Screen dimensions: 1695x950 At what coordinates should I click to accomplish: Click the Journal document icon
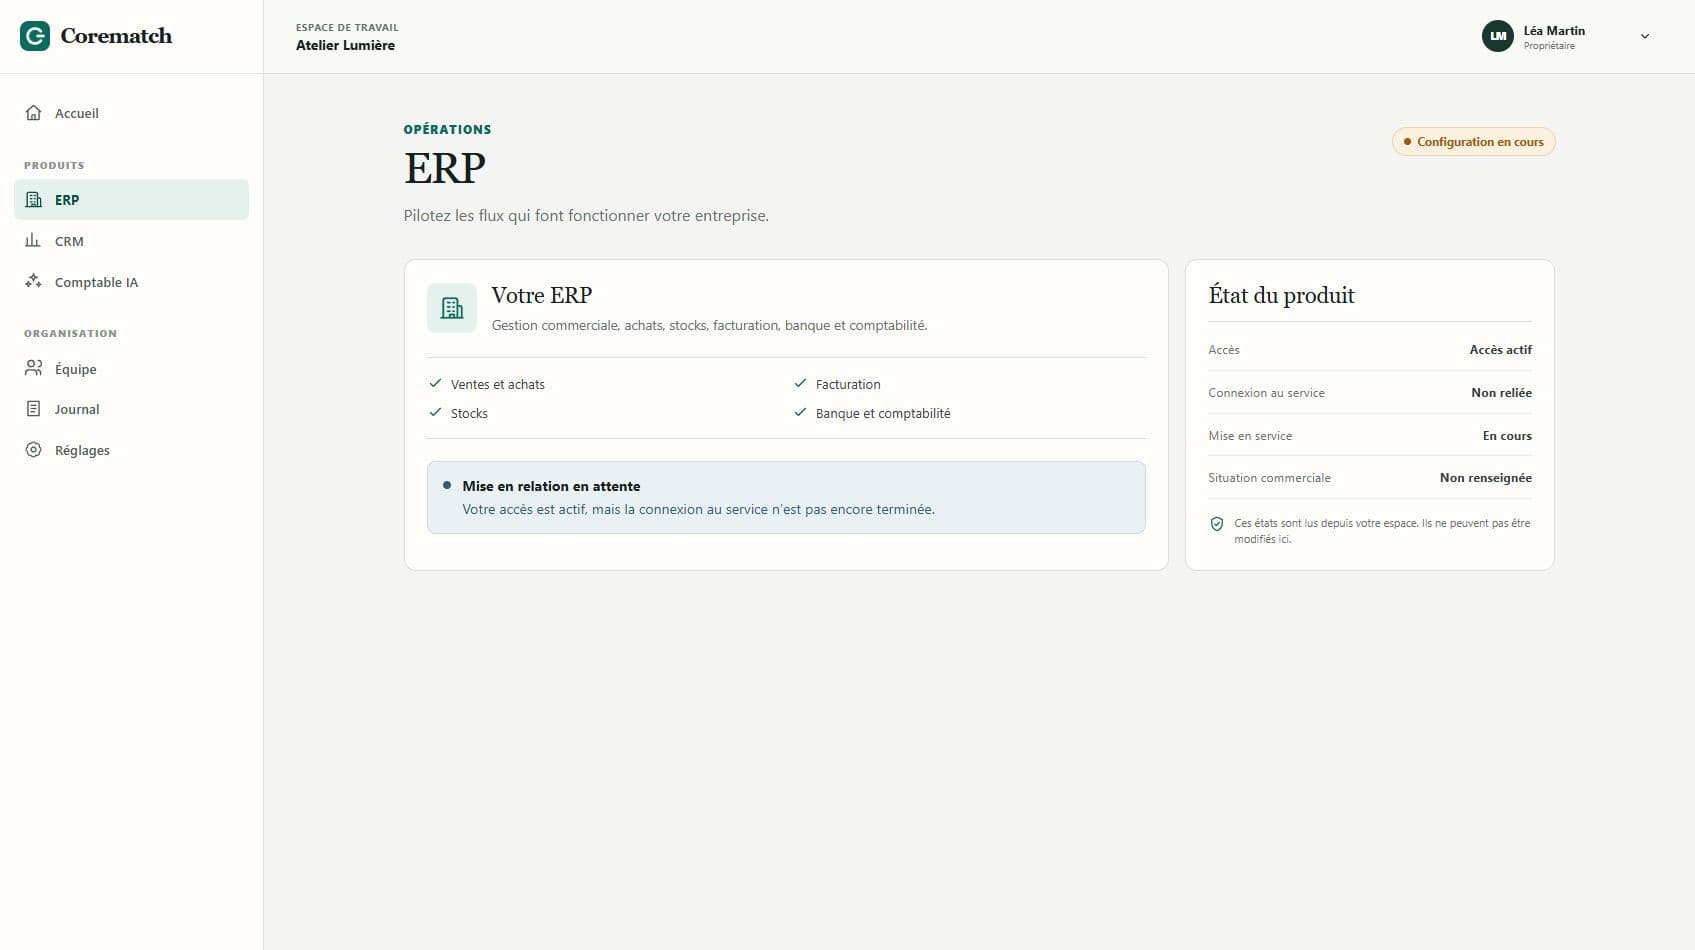[x=33, y=409]
